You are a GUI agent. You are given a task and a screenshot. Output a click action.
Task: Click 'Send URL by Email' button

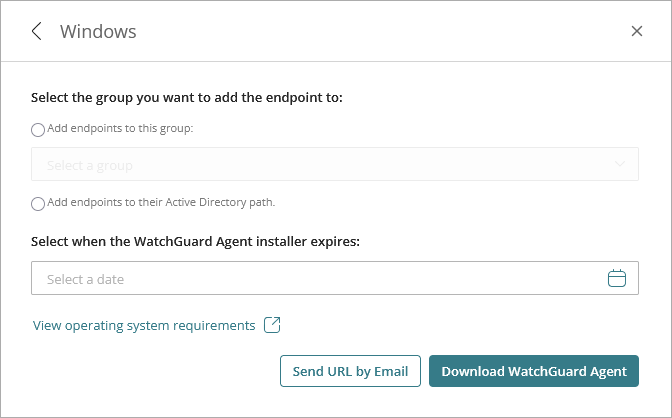click(350, 371)
